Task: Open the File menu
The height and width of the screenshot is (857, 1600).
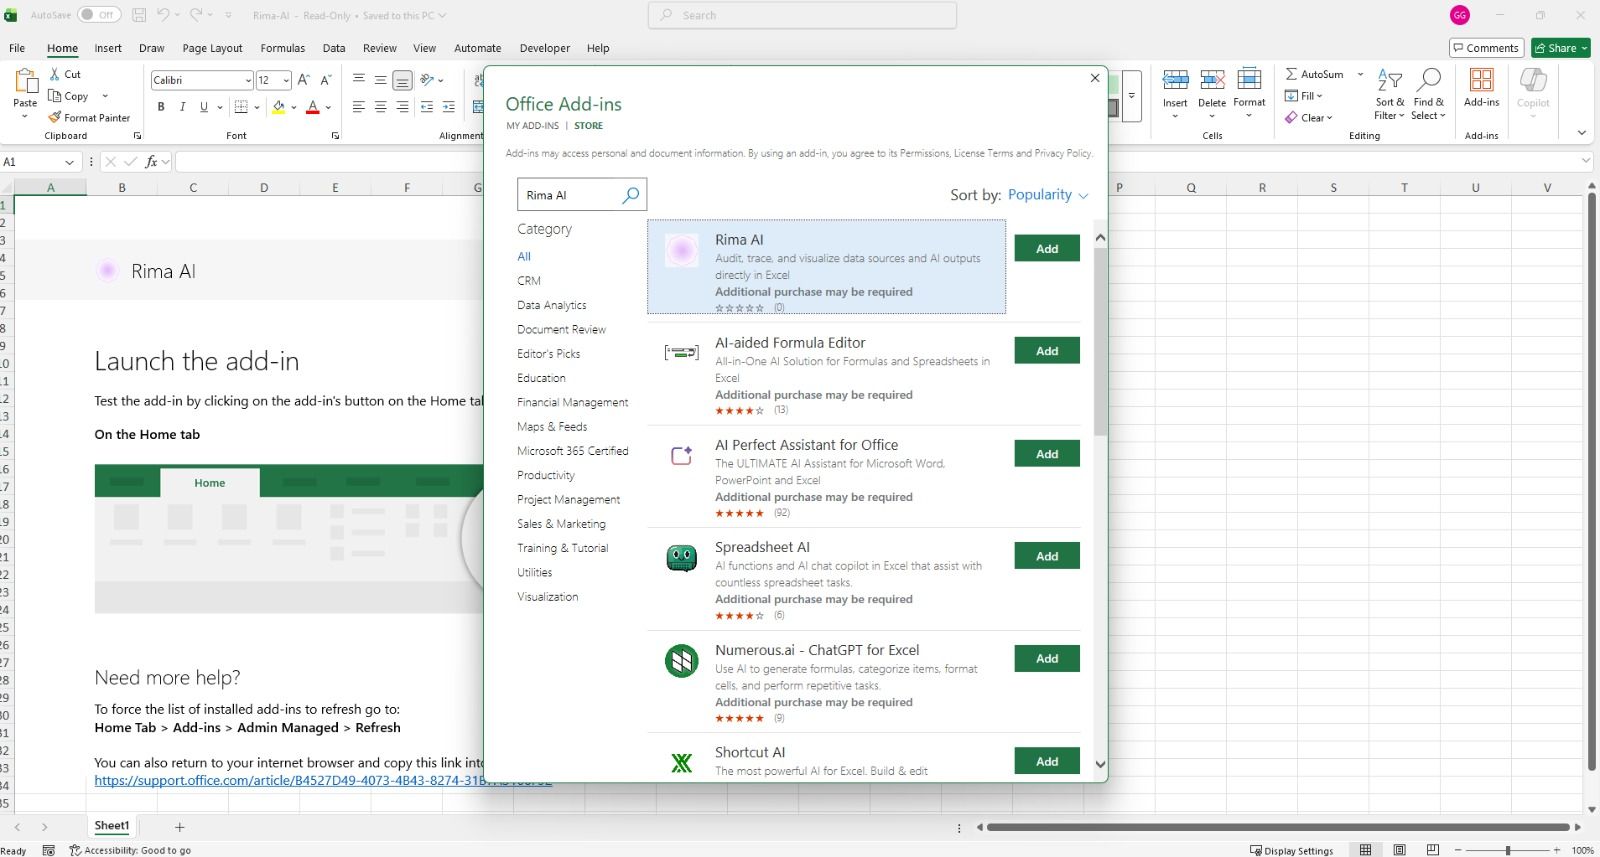Action: (17, 48)
